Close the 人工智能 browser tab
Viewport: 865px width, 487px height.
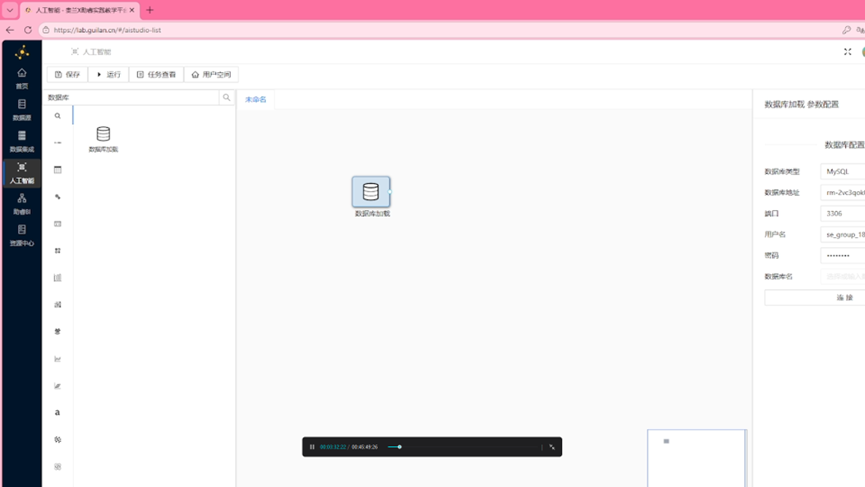pyautogui.click(x=132, y=10)
